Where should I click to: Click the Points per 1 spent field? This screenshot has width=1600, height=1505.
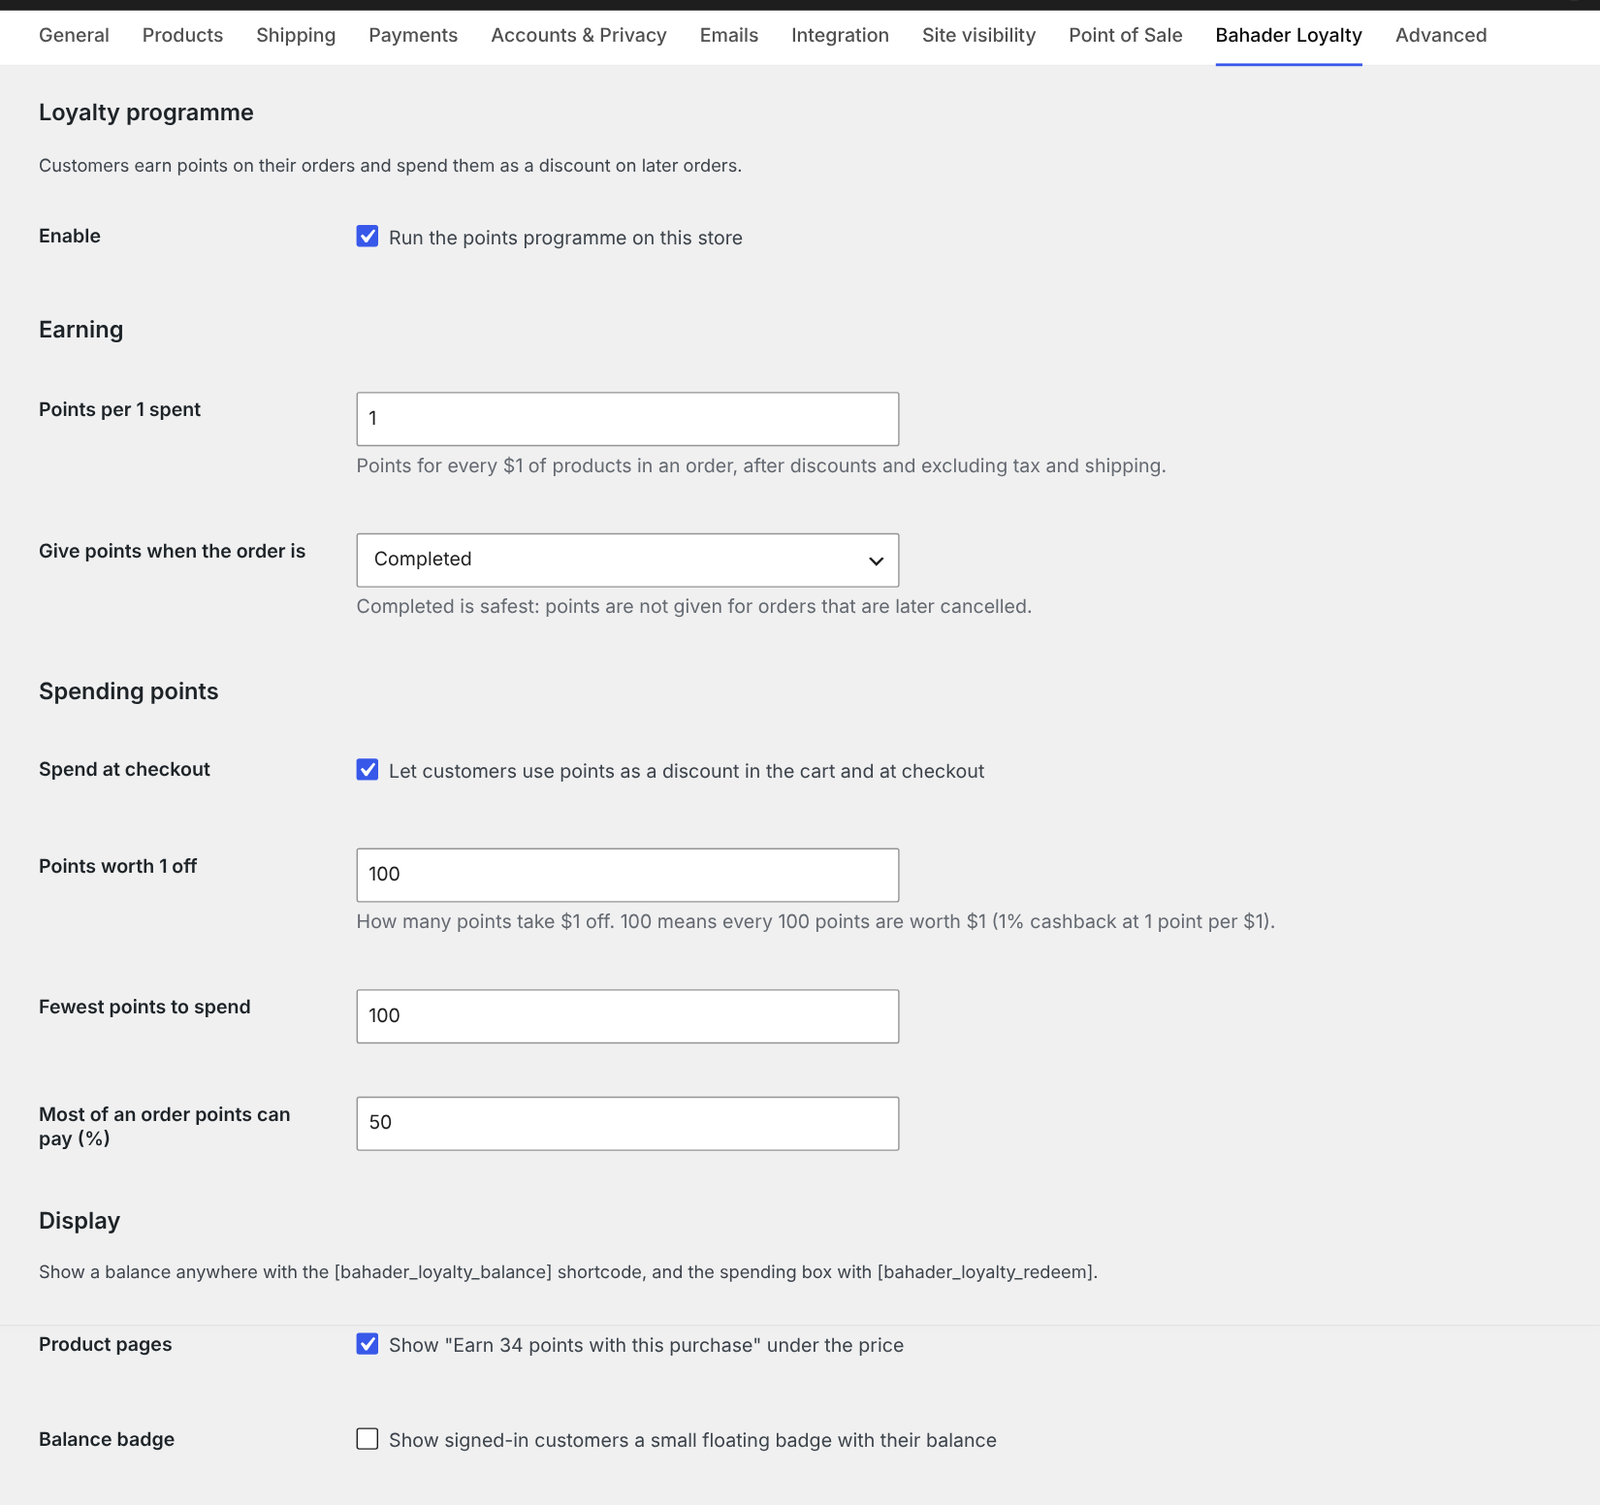tap(627, 419)
